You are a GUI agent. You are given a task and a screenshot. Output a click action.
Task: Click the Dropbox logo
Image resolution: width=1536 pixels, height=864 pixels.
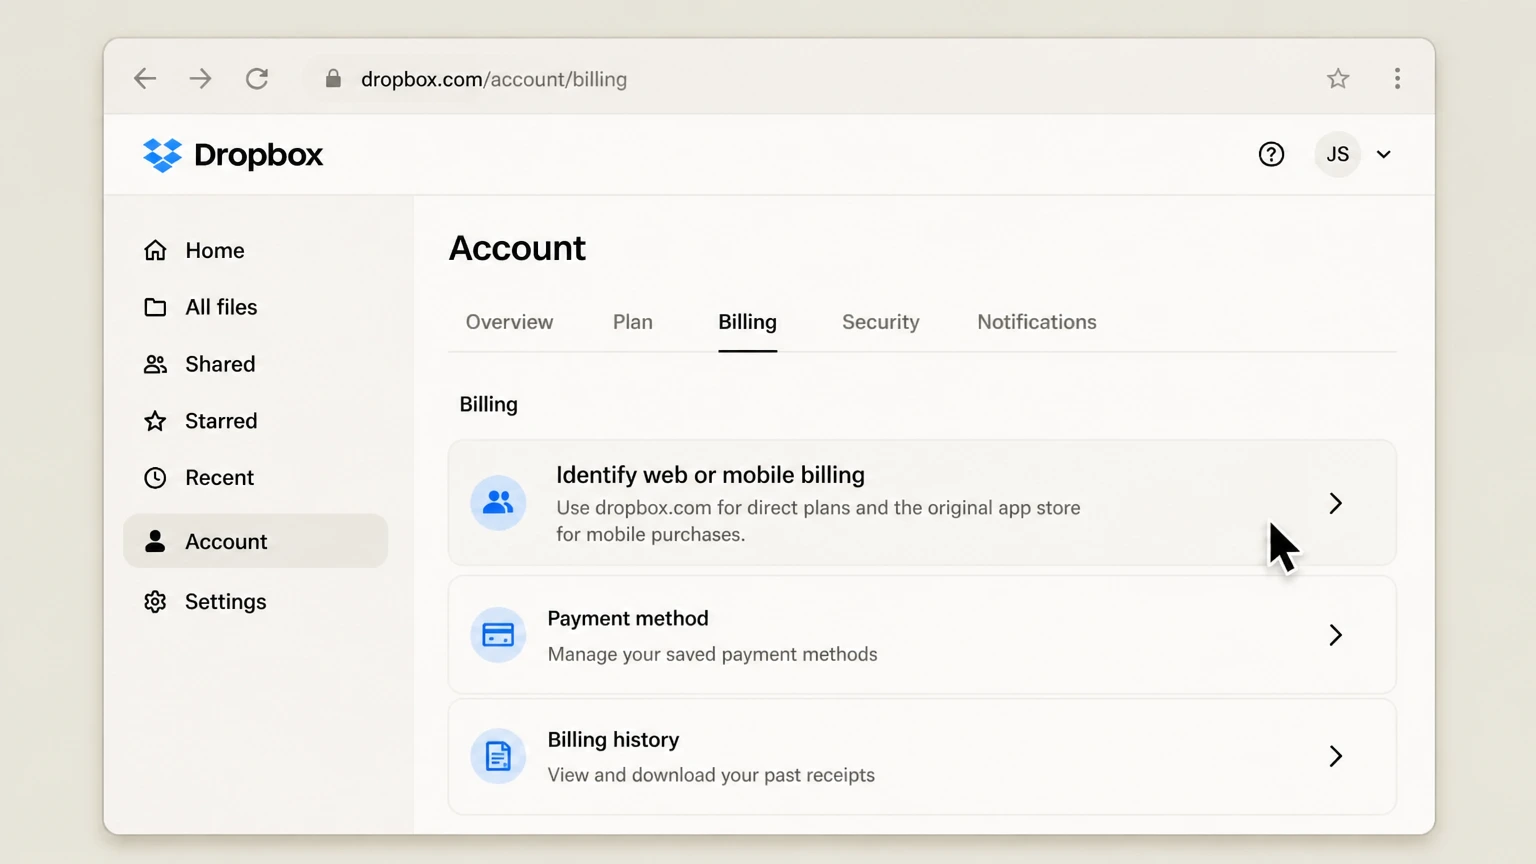[232, 155]
